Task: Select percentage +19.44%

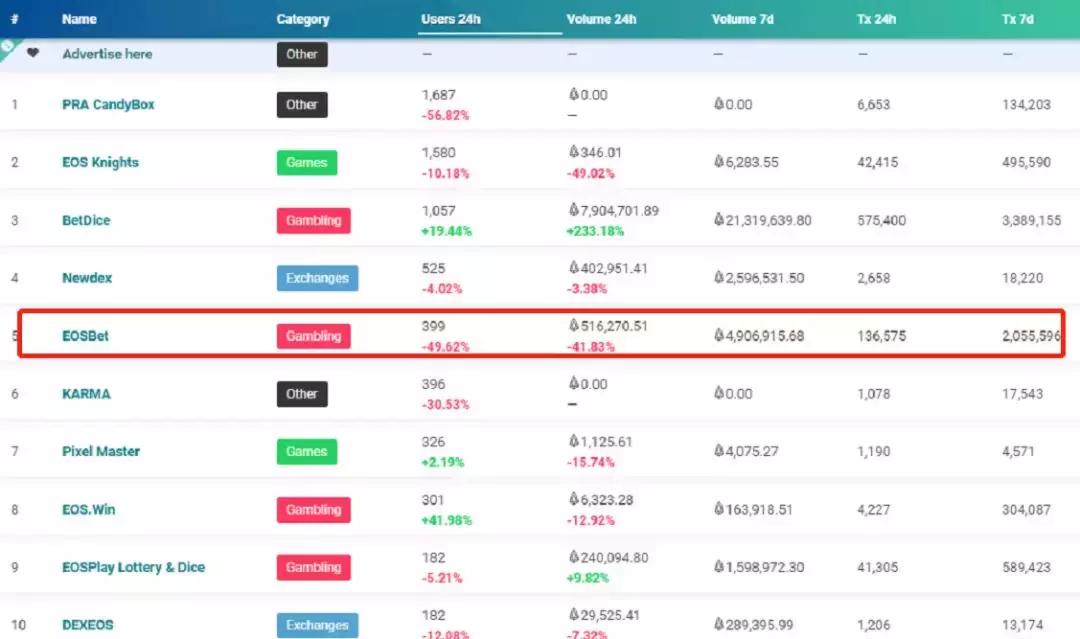Action: coord(446,231)
